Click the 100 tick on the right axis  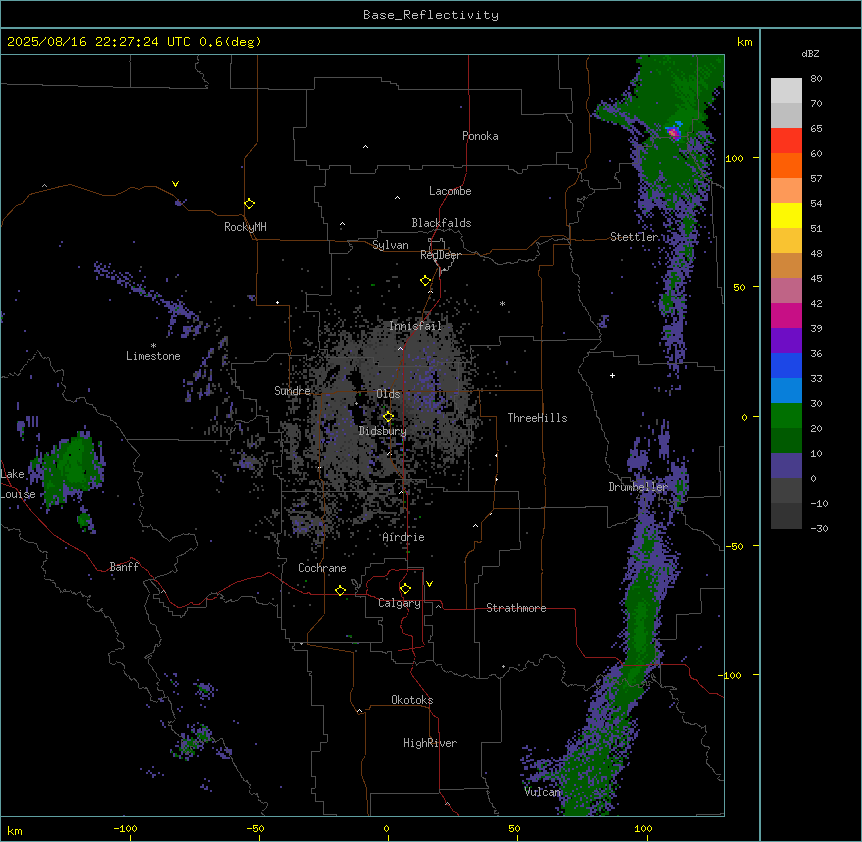[734, 158]
